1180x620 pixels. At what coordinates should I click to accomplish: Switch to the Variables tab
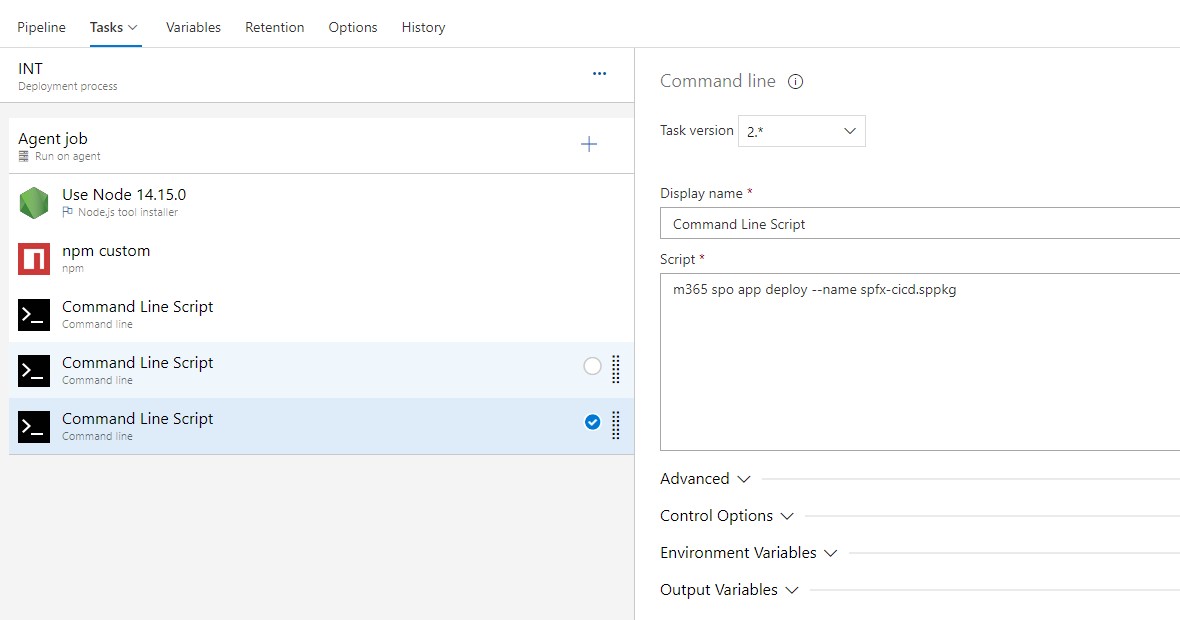coord(193,27)
